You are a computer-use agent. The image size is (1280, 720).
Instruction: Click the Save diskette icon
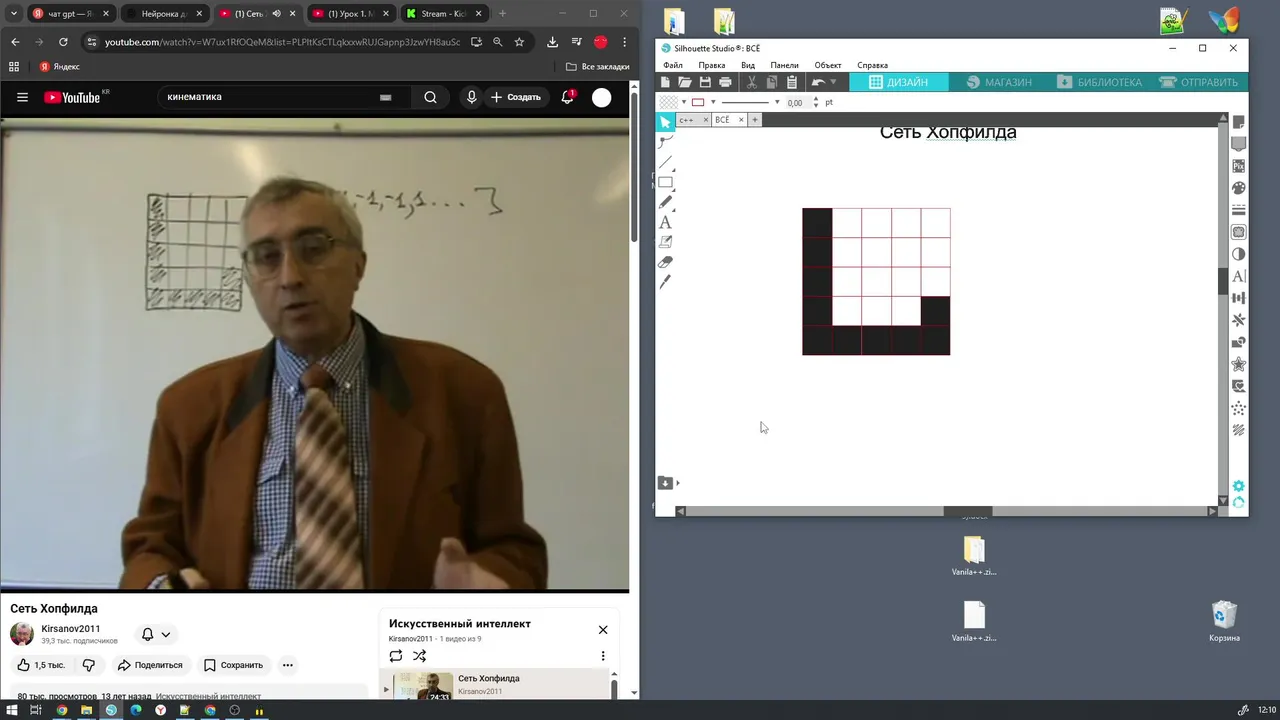click(705, 82)
